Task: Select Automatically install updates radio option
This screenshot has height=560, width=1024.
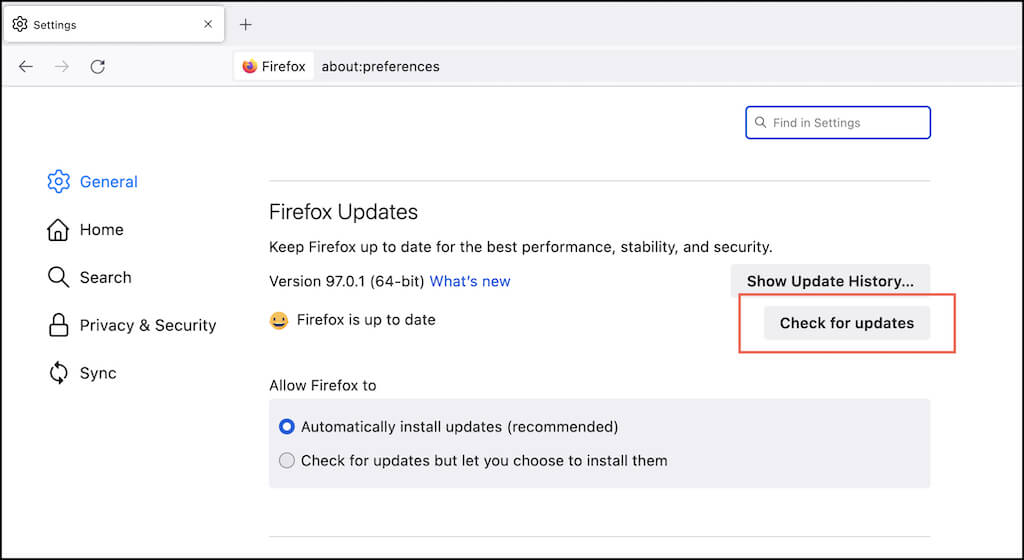Action: (287, 427)
